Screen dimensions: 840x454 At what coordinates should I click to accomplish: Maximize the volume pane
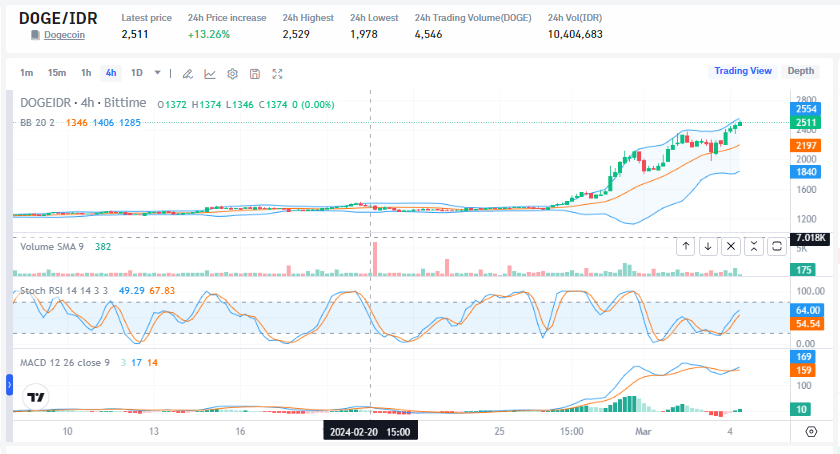tap(776, 246)
